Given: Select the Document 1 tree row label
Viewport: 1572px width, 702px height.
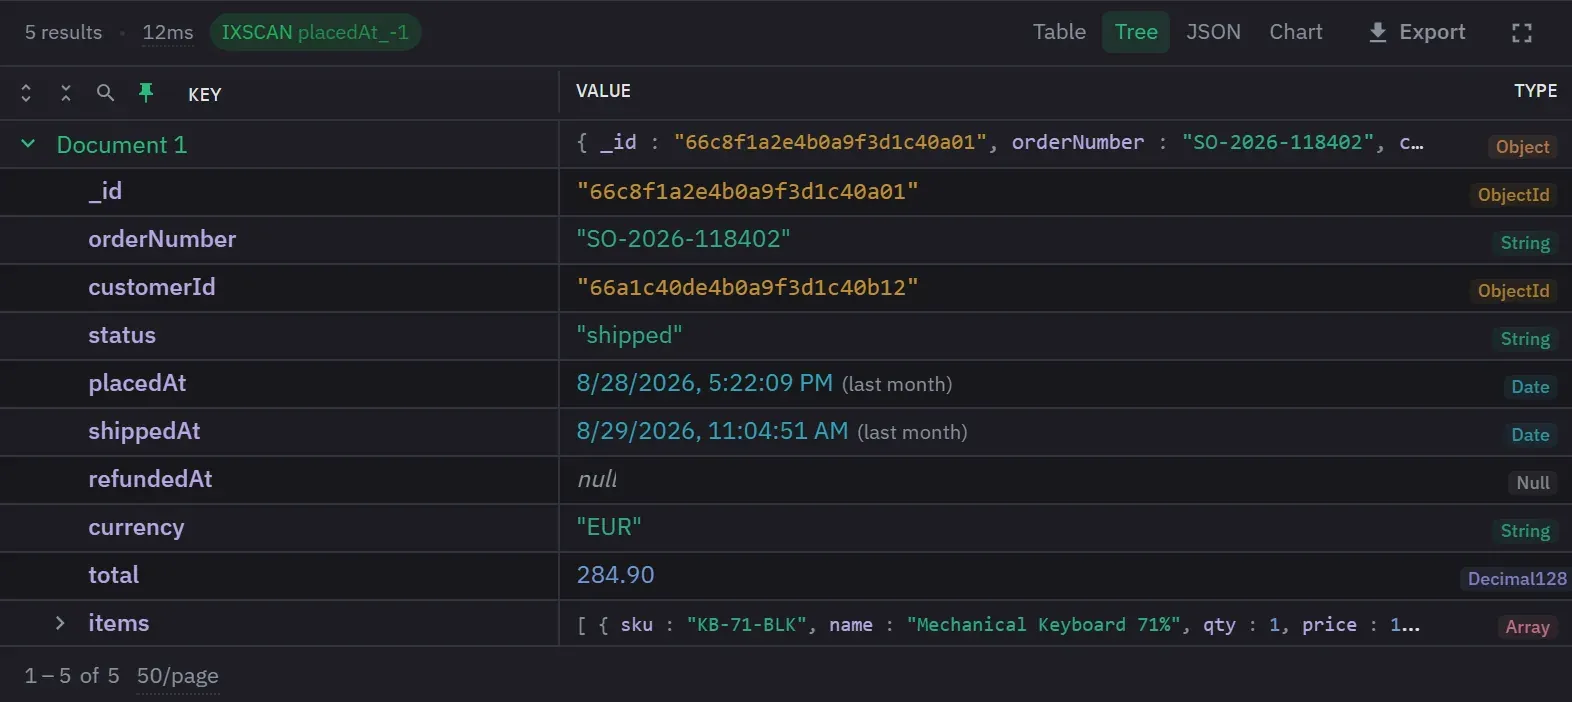Looking at the screenshot, I should tap(122, 145).
